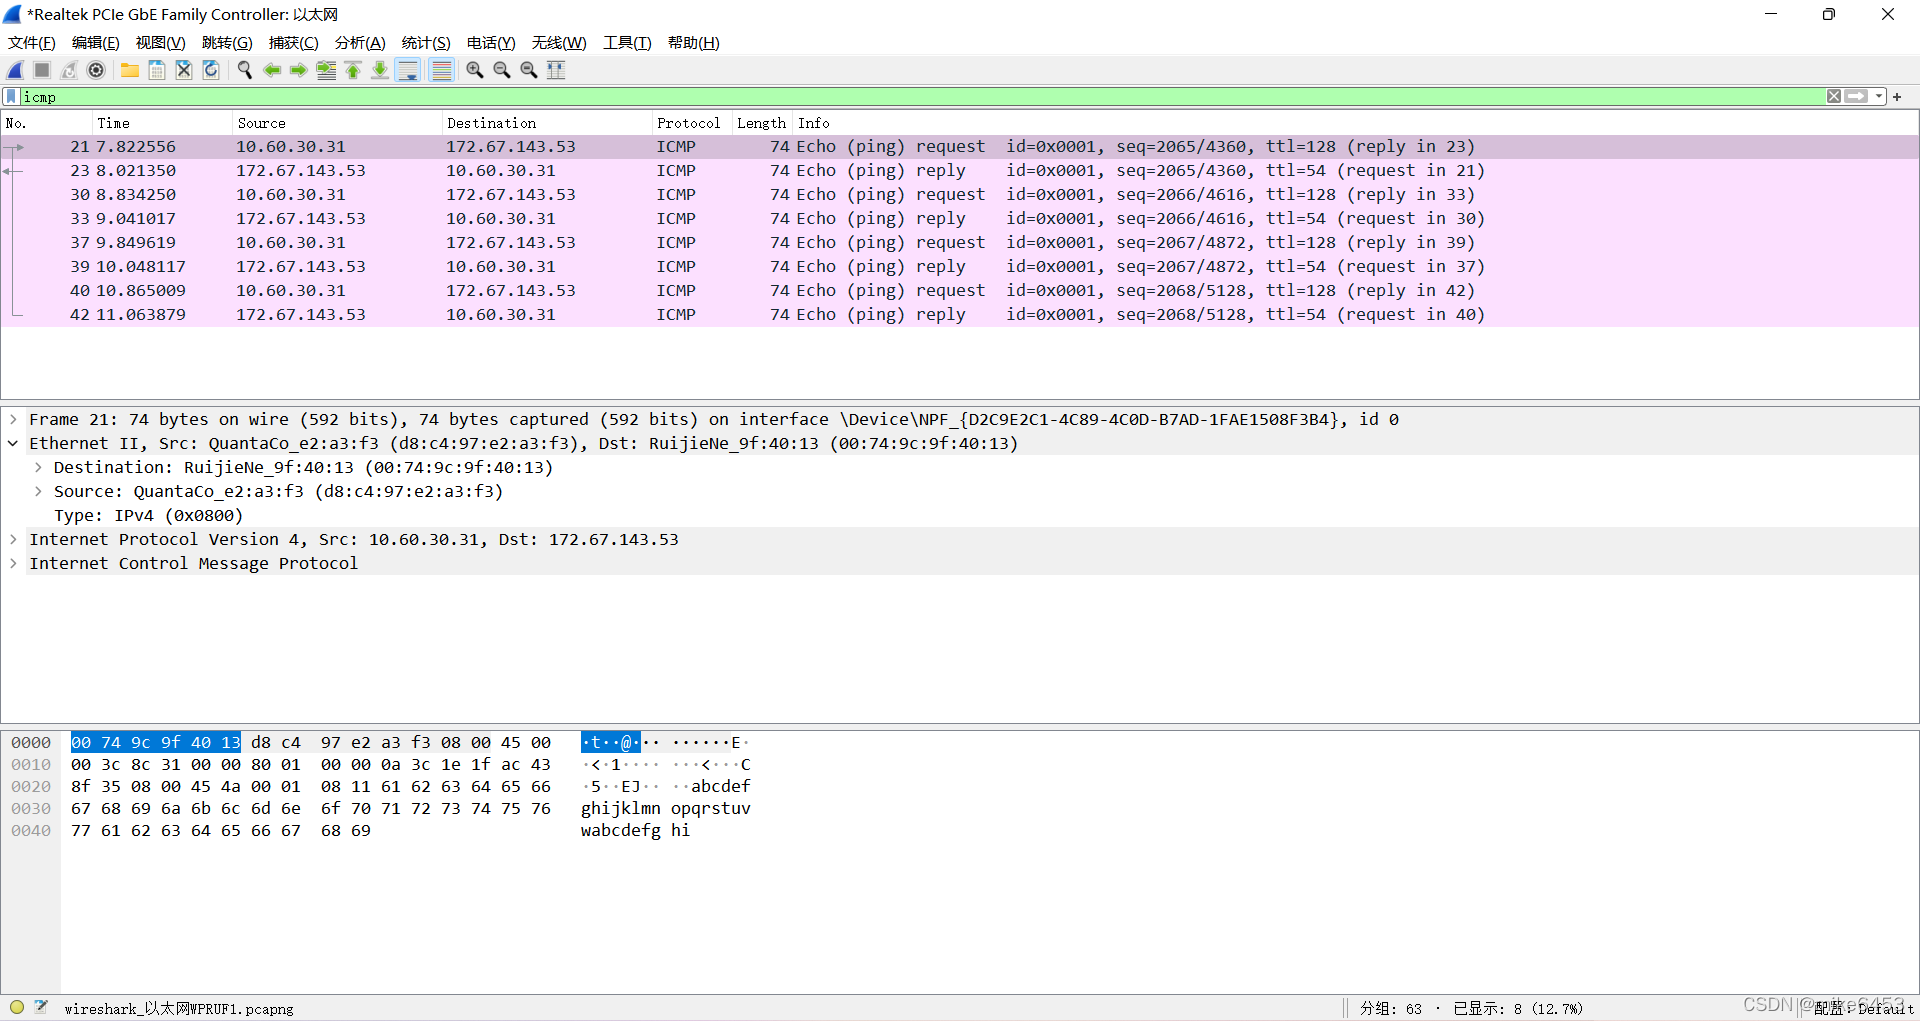Sort by Source column header
The height and width of the screenshot is (1021, 1920).
[x=336, y=123]
